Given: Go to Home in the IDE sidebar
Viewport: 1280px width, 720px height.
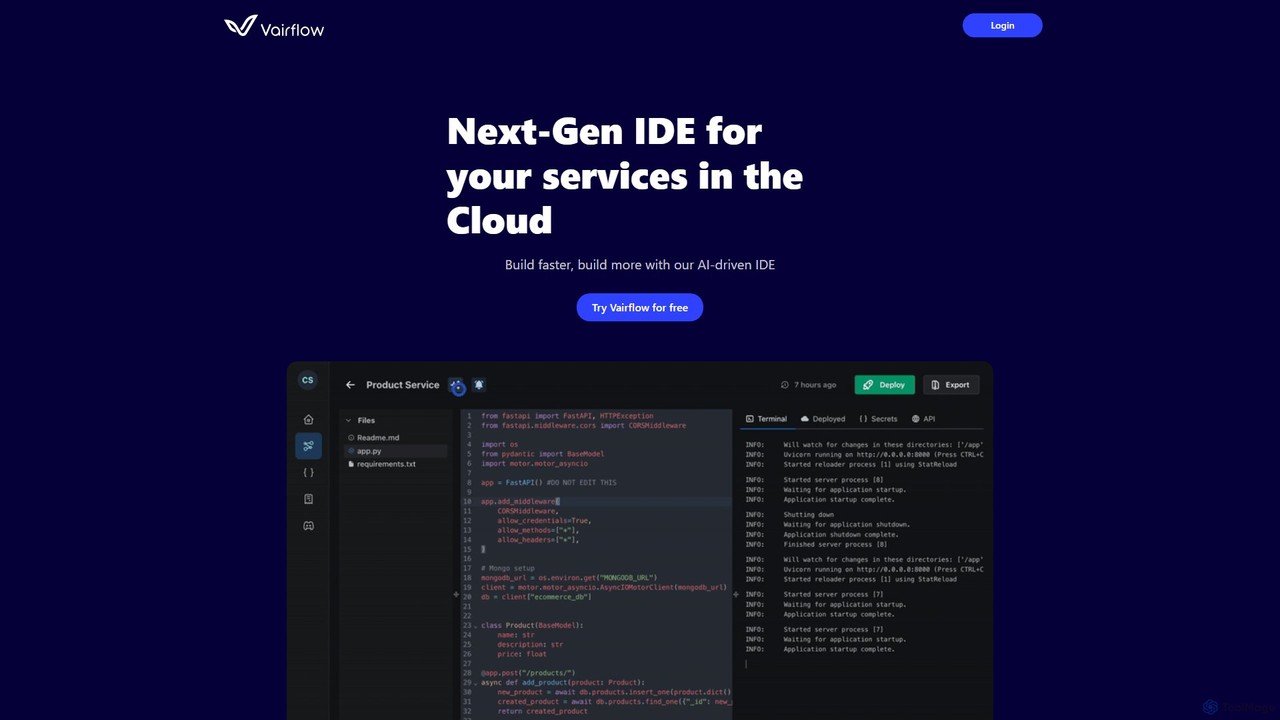Looking at the screenshot, I should [x=308, y=420].
